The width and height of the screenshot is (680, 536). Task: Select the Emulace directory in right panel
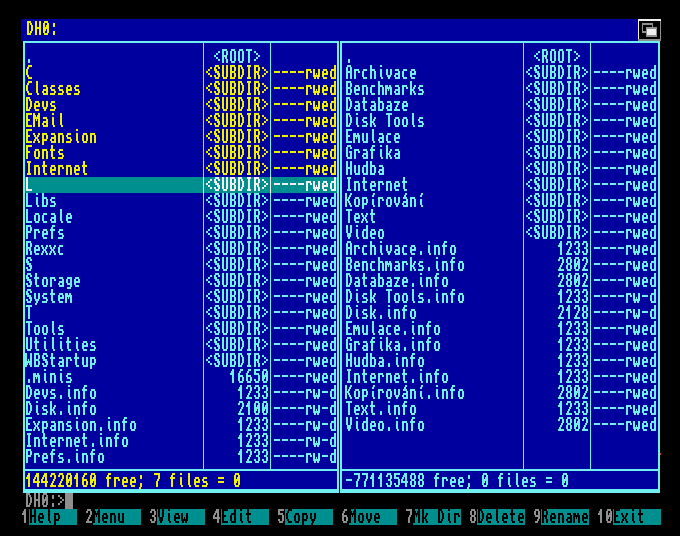373,137
